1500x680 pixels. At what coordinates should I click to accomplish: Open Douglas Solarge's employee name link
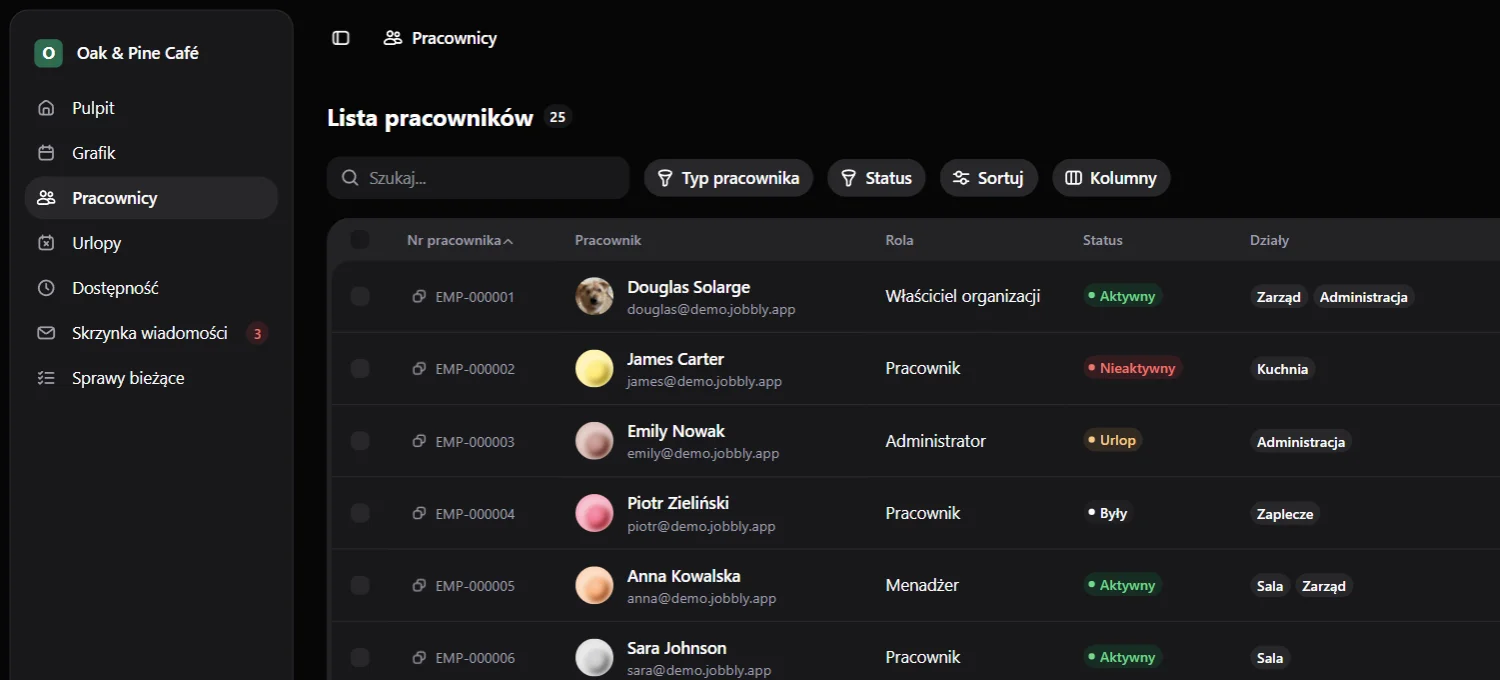click(x=688, y=287)
